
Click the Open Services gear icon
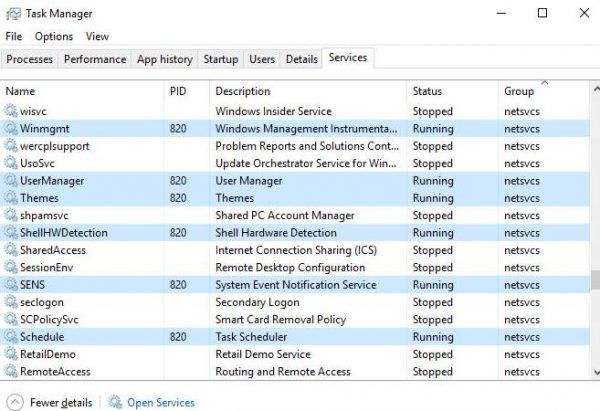pos(115,402)
